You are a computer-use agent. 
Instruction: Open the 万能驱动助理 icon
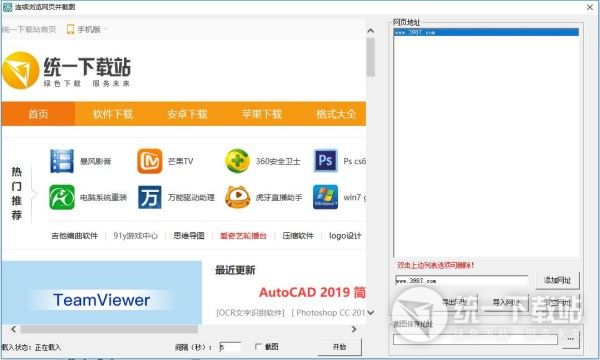150,197
